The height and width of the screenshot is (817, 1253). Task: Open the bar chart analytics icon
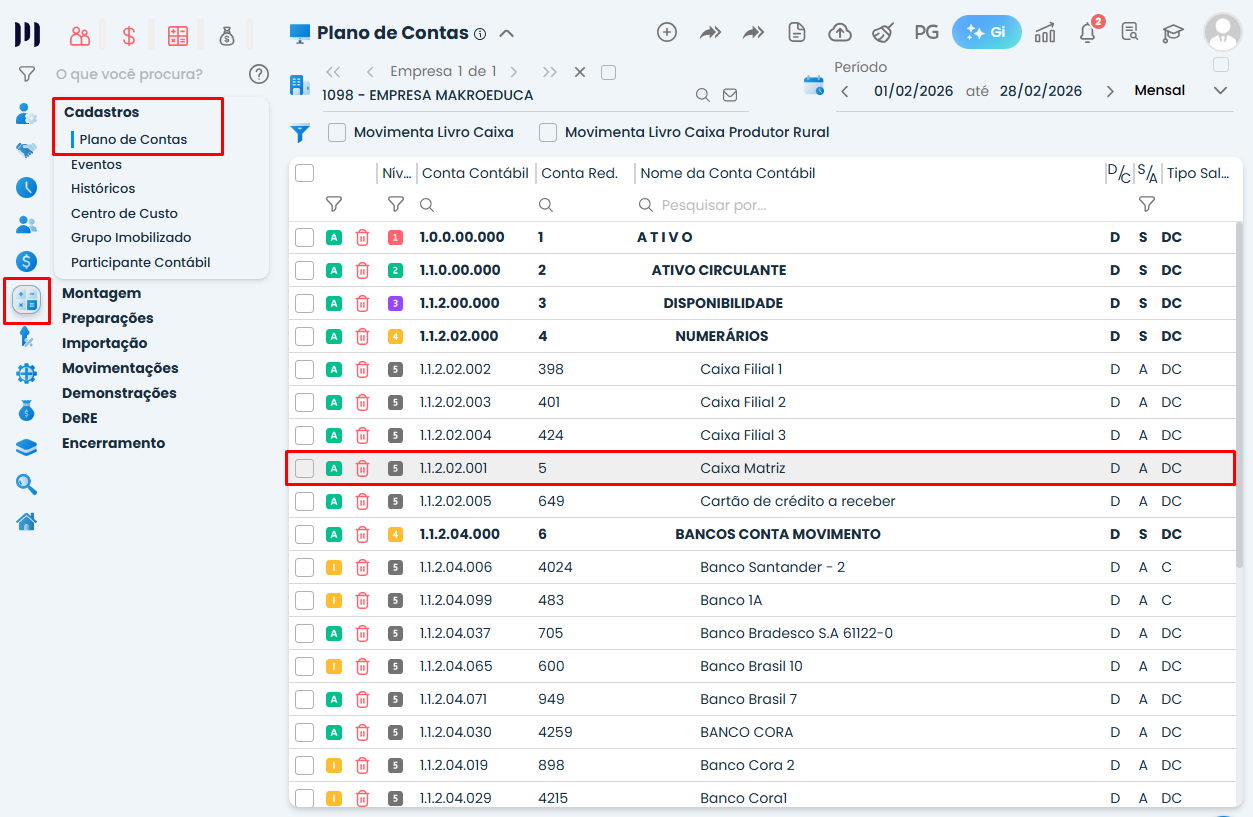pyautogui.click(x=1045, y=32)
